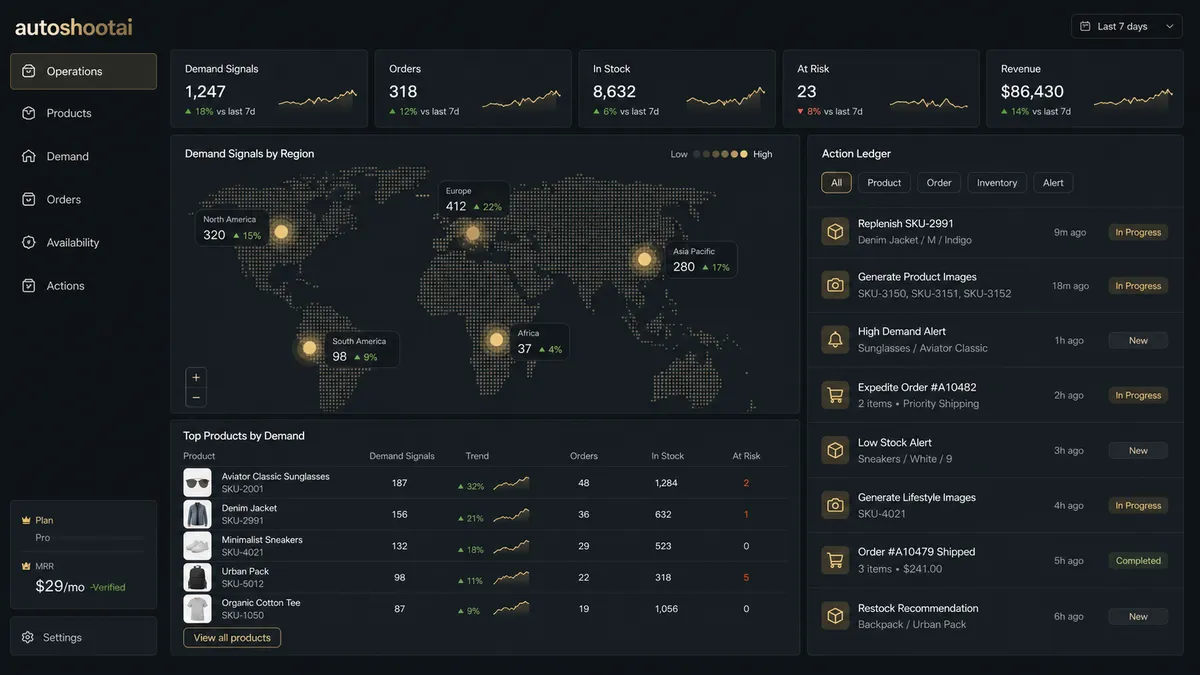Screen dimensions: 1200x675
Task: Zoom in the map with plus button
Action: [196, 378]
